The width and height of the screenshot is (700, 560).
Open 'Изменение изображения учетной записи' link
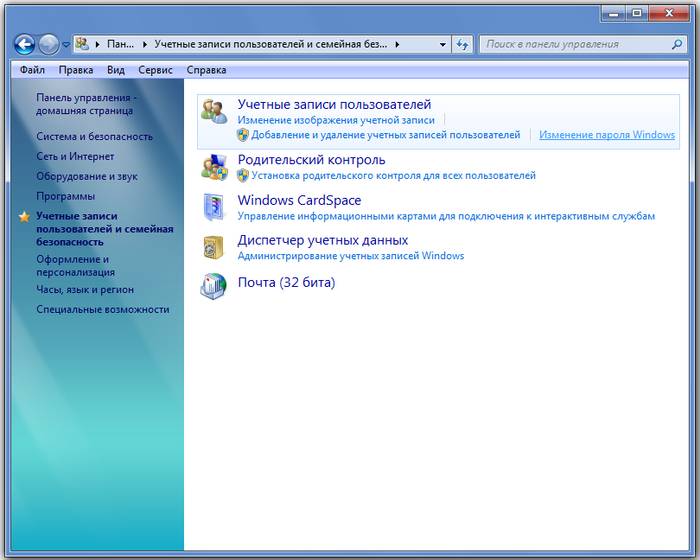click(x=336, y=120)
